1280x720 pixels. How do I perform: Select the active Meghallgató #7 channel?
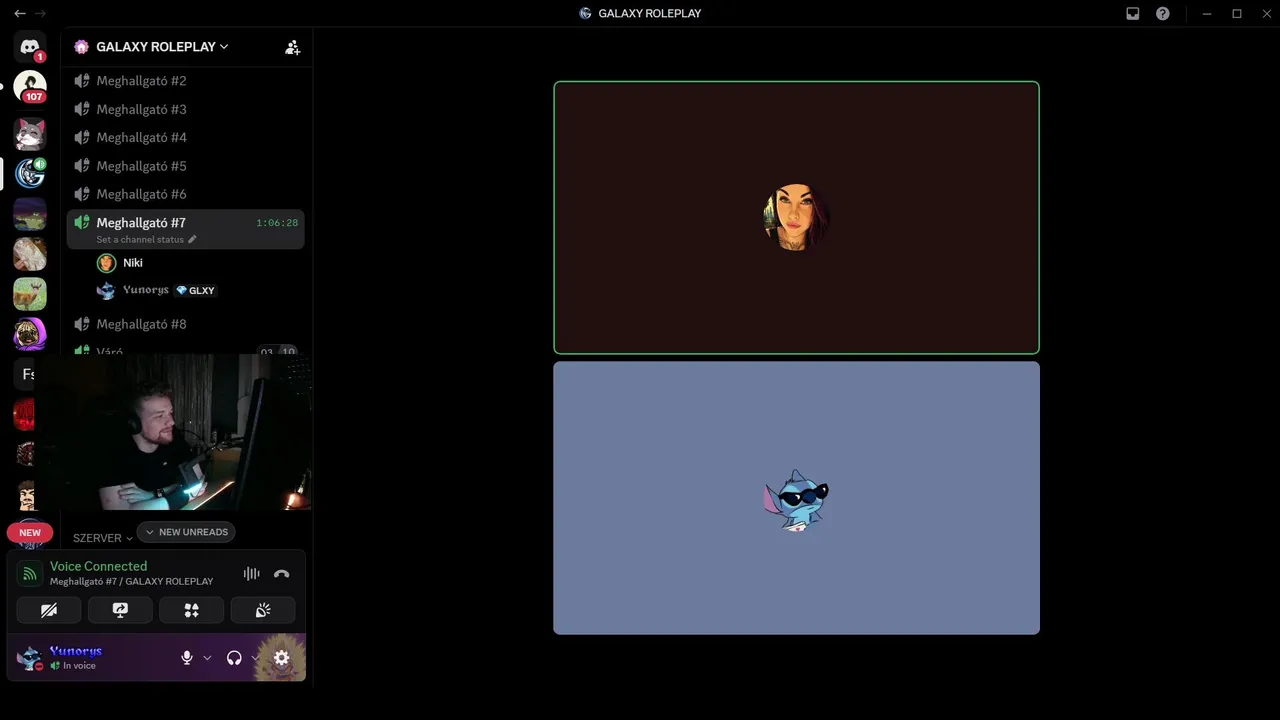(x=186, y=229)
